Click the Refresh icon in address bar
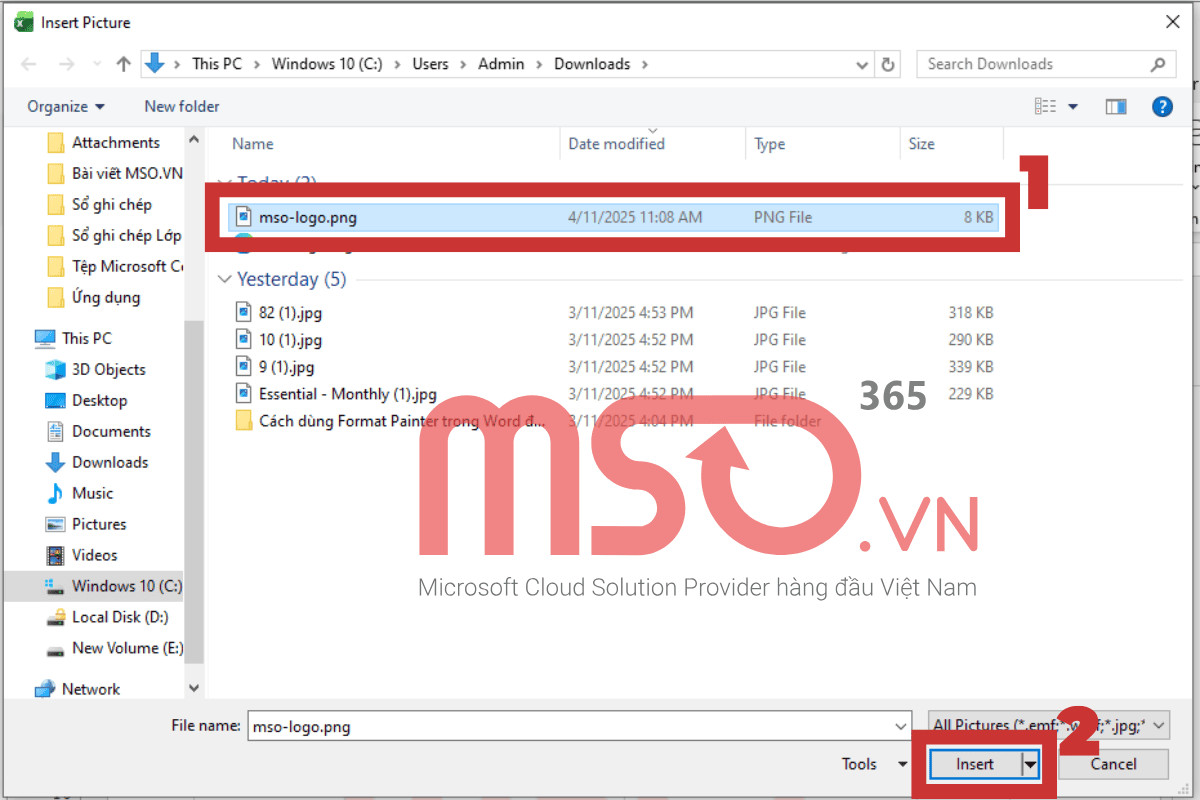Image resolution: width=1200 pixels, height=800 pixels. (887, 64)
